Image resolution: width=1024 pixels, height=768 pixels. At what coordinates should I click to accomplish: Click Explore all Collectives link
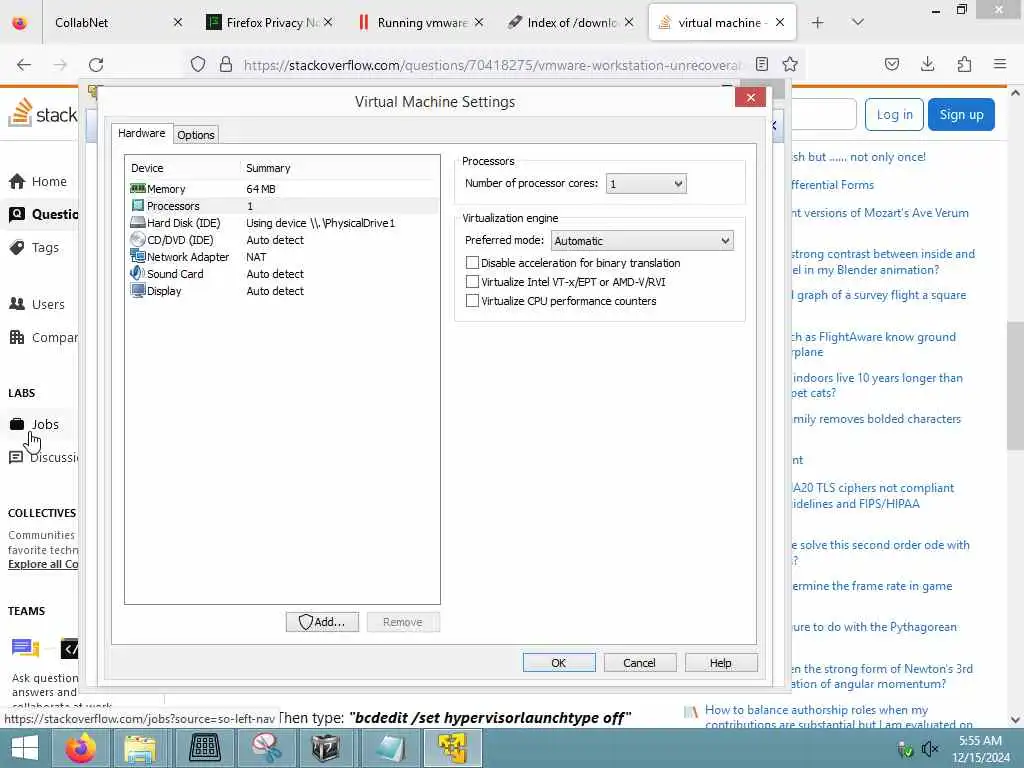pos(43,564)
